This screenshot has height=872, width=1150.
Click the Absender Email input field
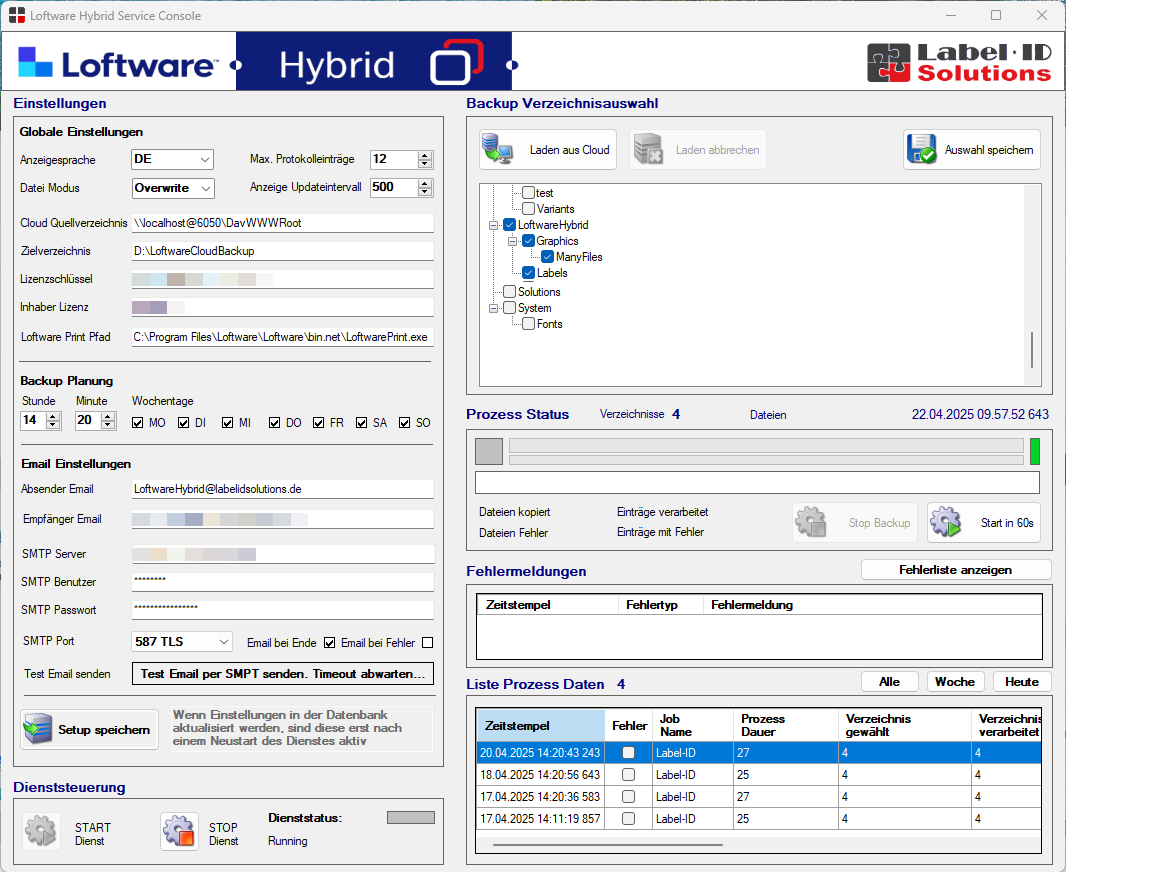283,489
